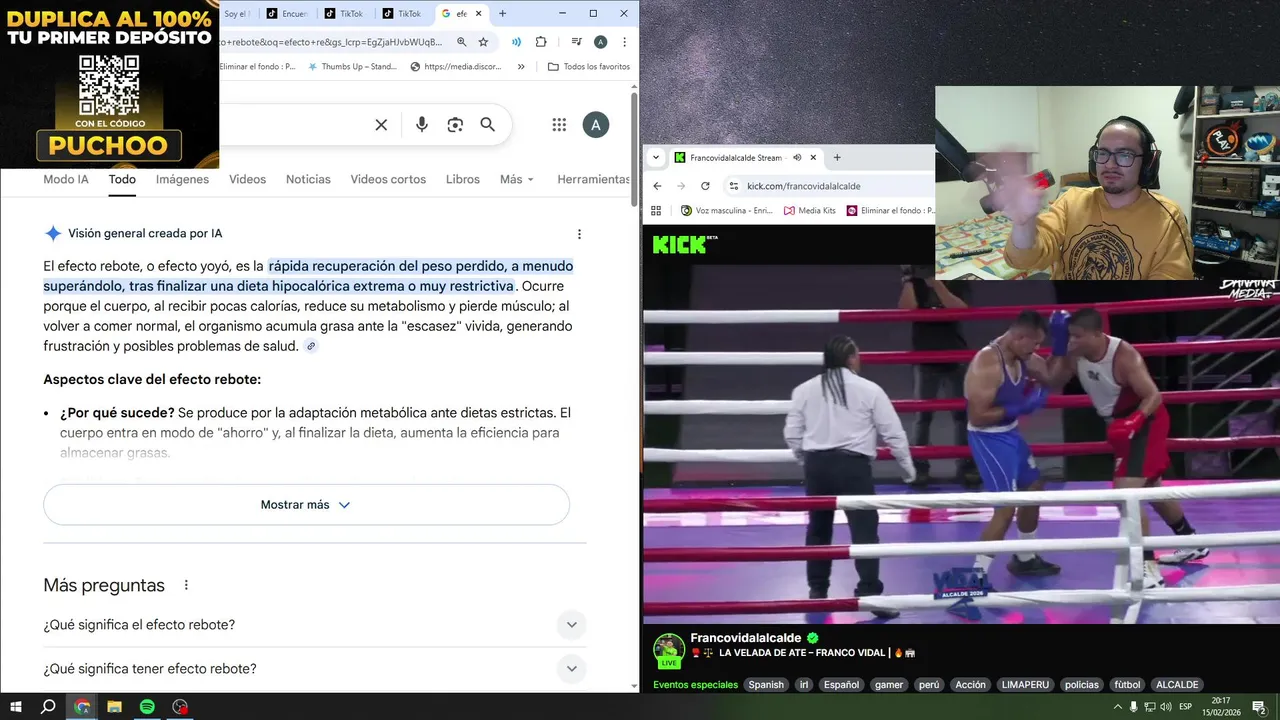Select the 'Videos cortos' search tab
This screenshot has height=720, width=1280.
388,179
